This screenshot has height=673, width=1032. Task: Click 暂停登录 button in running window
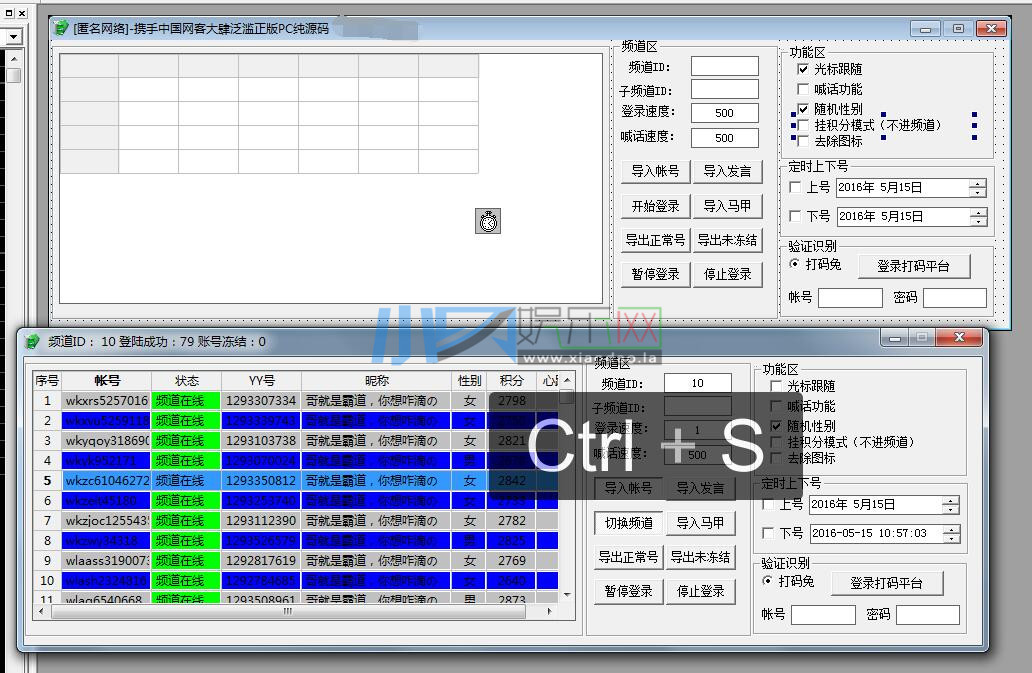point(629,591)
